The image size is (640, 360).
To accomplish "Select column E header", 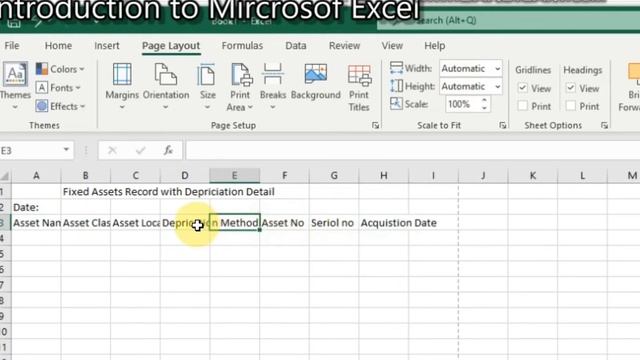I will (235, 176).
